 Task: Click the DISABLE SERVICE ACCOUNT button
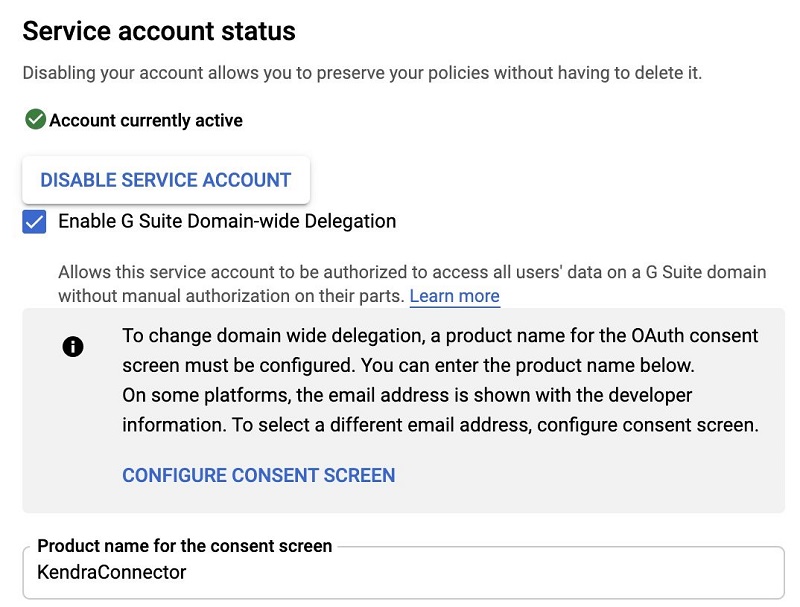tap(166, 180)
